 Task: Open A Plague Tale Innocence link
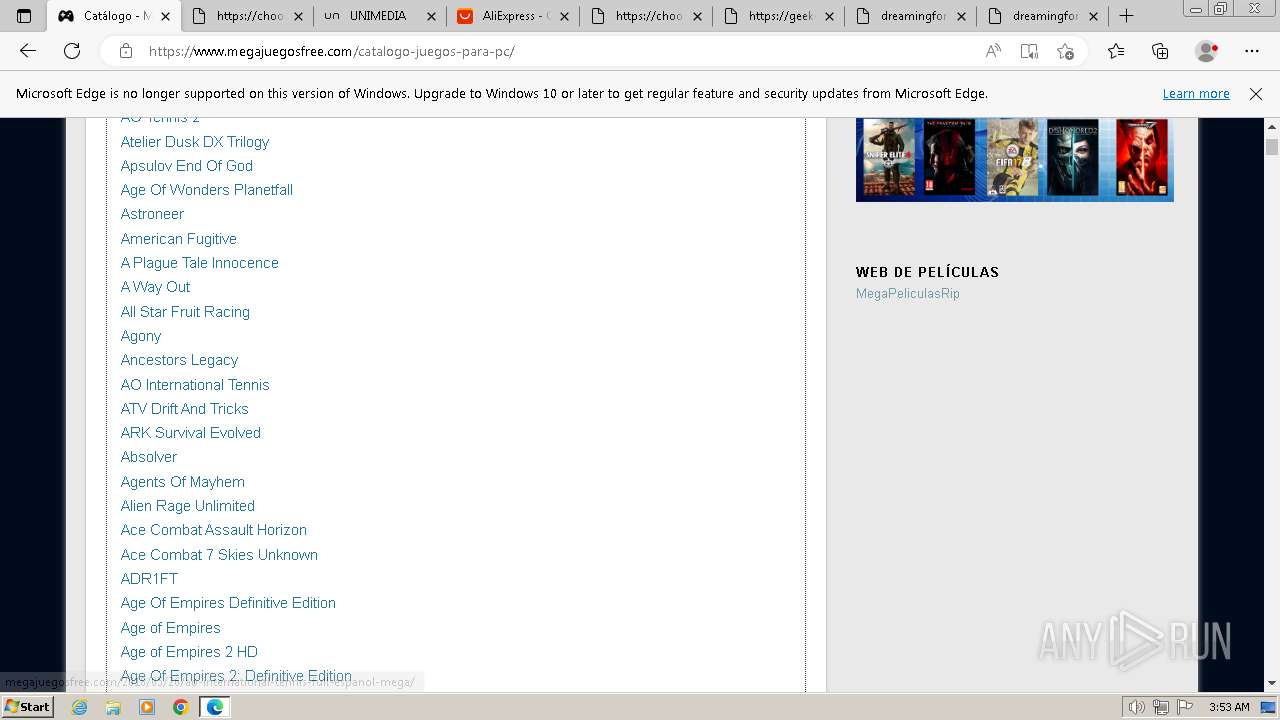200,263
